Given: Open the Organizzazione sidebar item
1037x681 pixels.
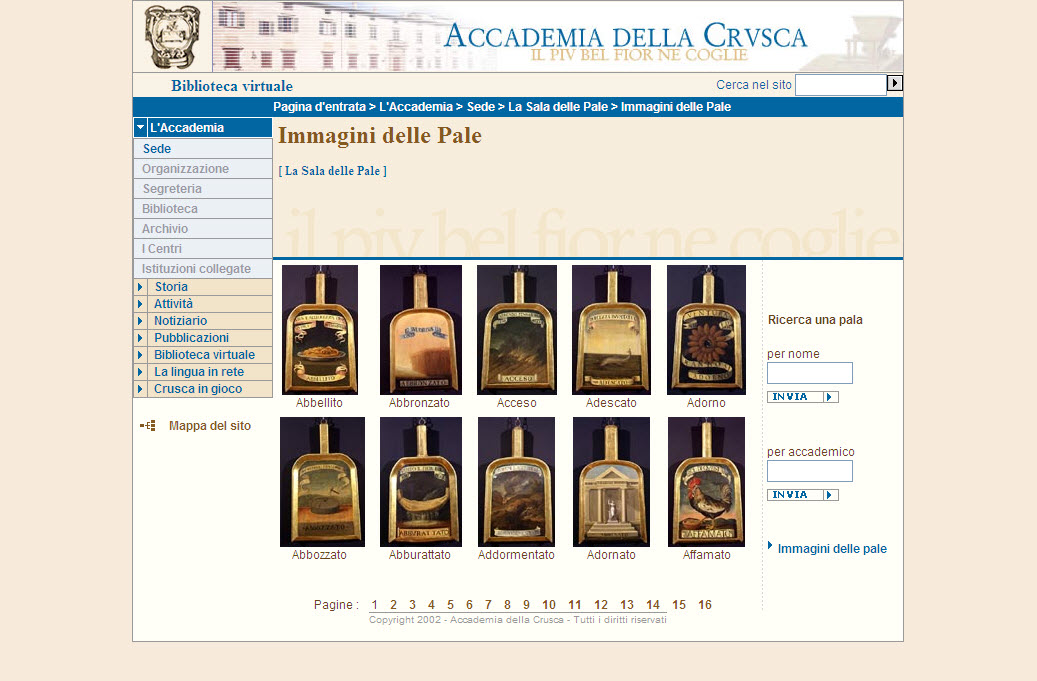Looking at the screenshot, I should [203, 169].
